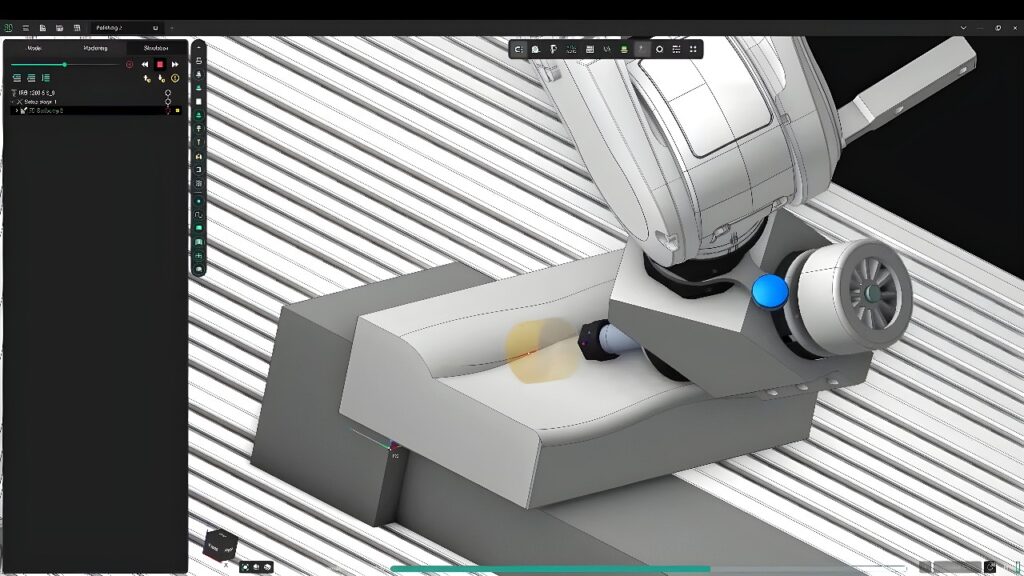Stop the running simulation
1024x576 pixels.
[x=160, y=65]
